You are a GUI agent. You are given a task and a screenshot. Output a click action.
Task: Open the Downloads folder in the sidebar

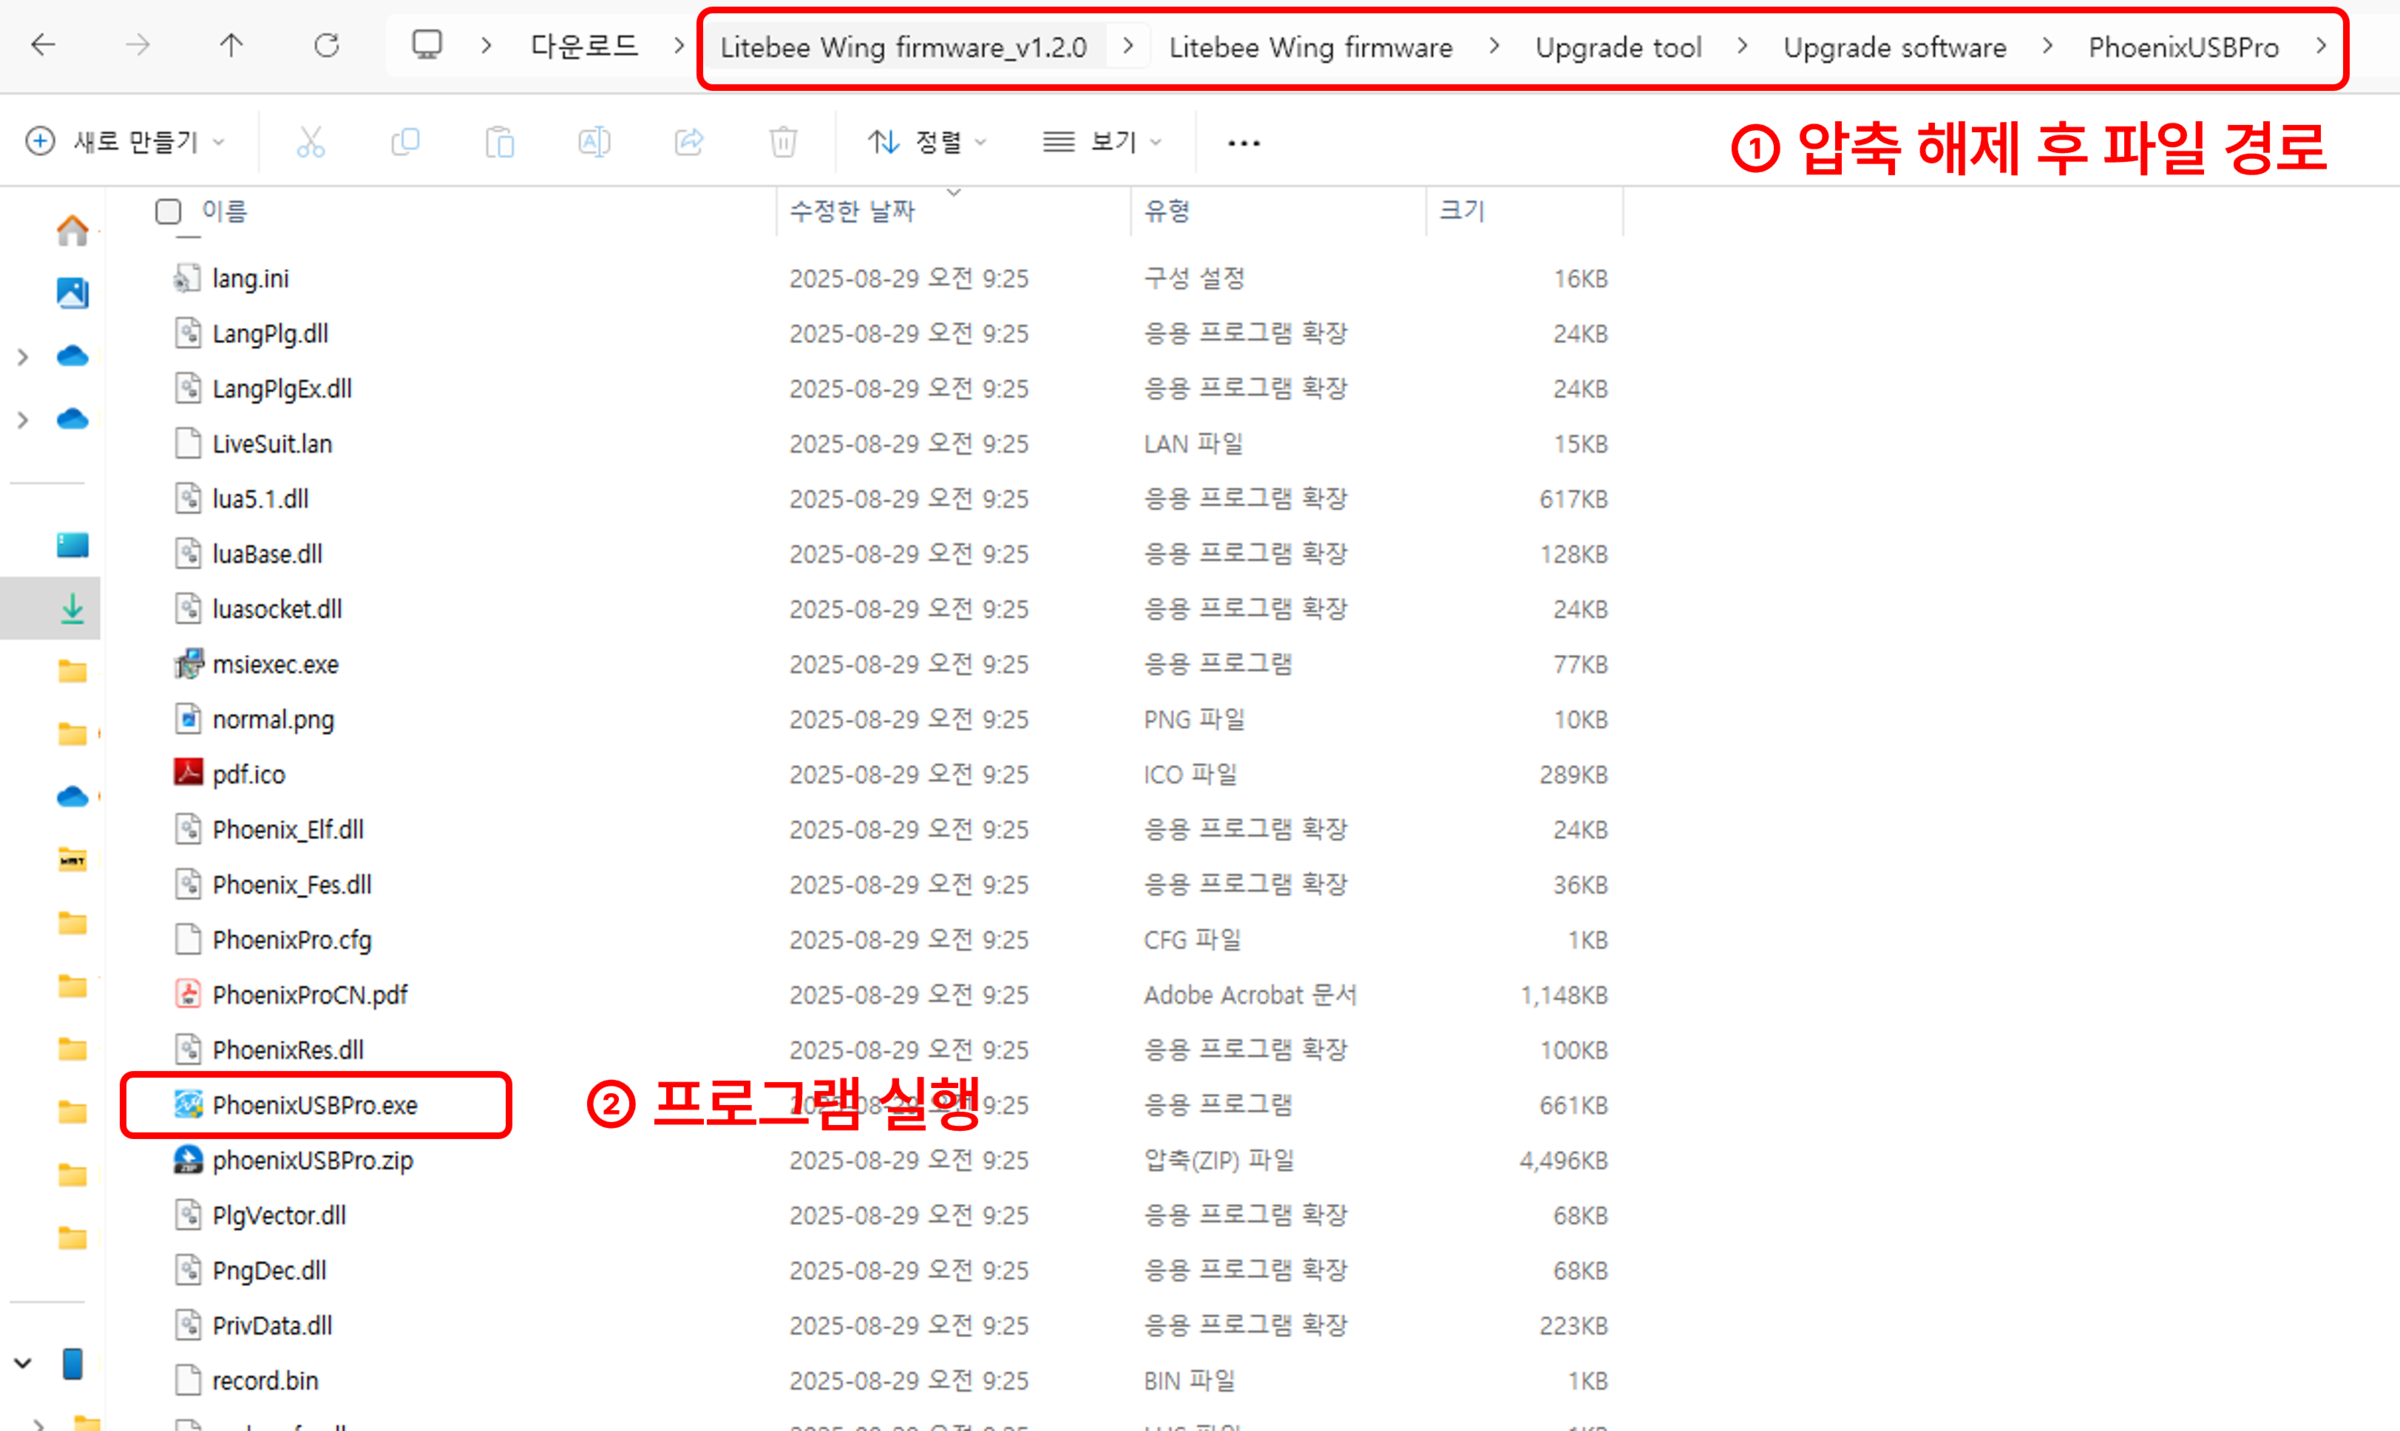click(x=72, y=608)
